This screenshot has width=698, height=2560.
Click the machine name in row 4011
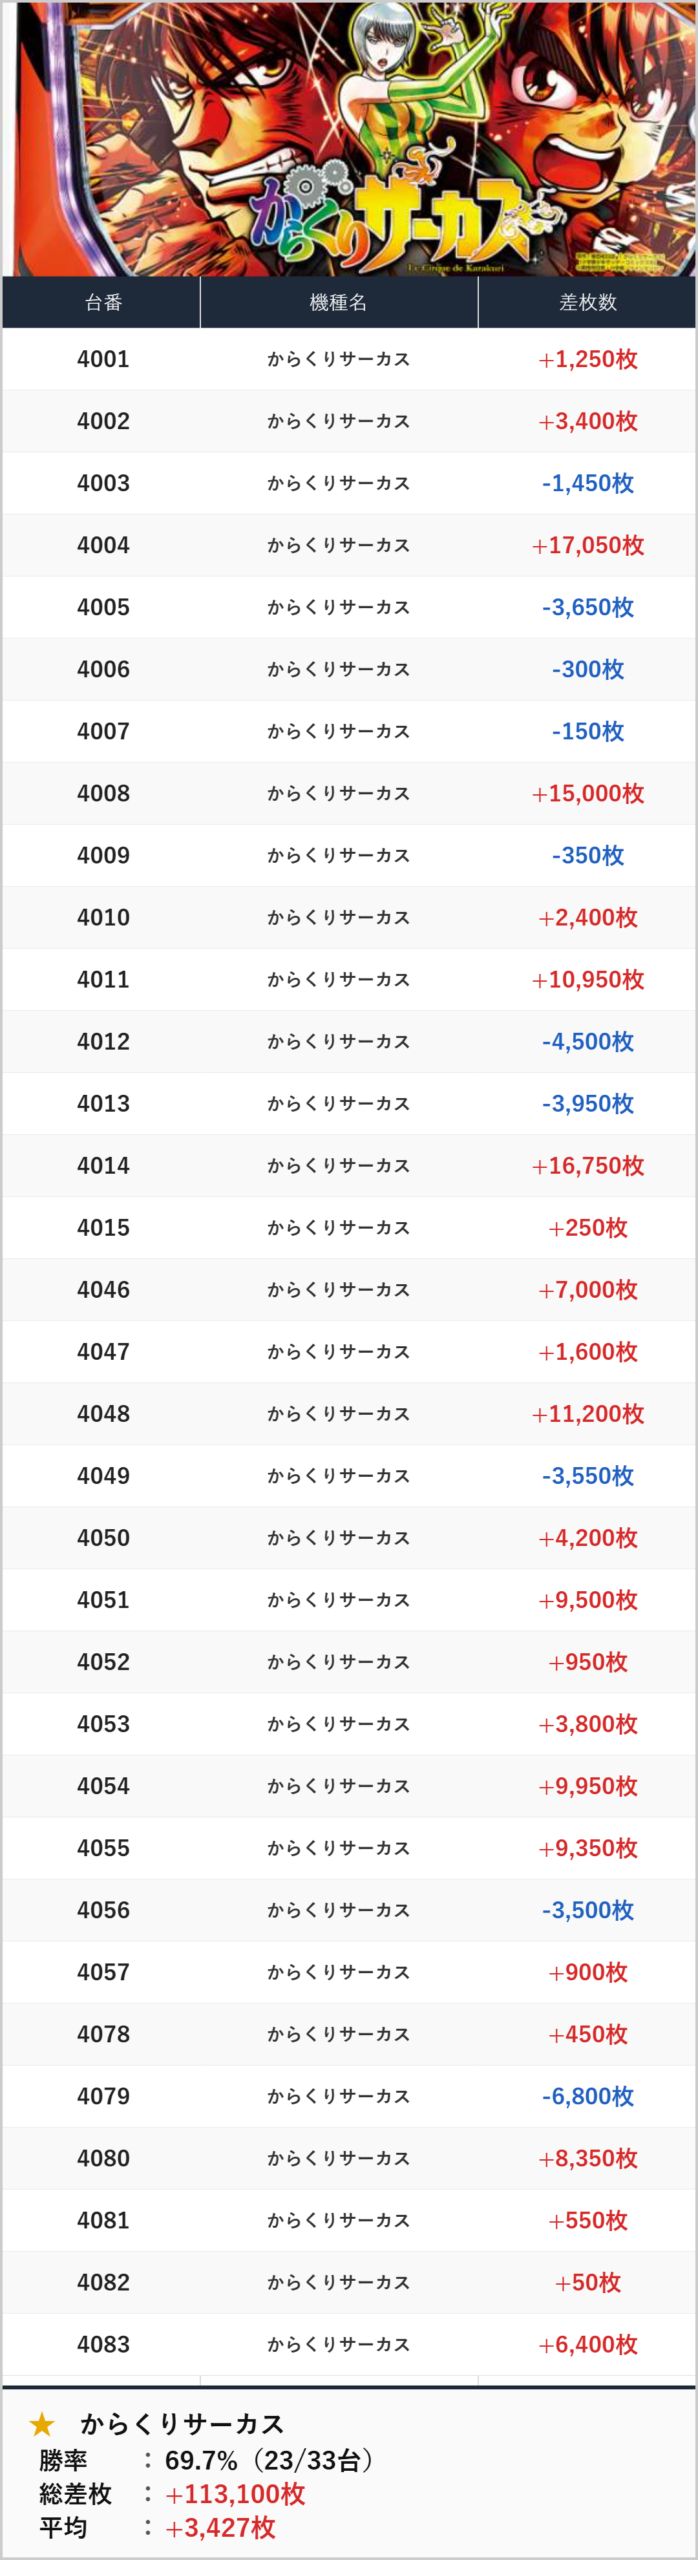338,980
